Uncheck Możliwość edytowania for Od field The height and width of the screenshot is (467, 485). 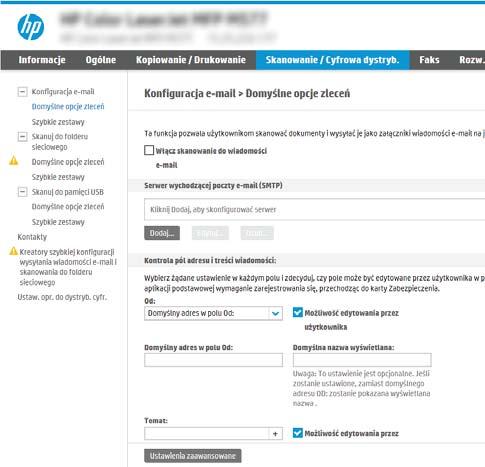point(298,312)
